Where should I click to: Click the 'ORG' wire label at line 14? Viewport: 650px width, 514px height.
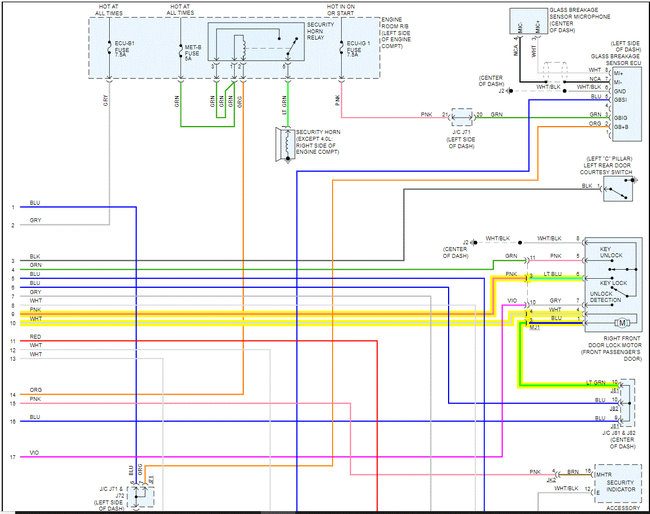[x=36, y=390]
